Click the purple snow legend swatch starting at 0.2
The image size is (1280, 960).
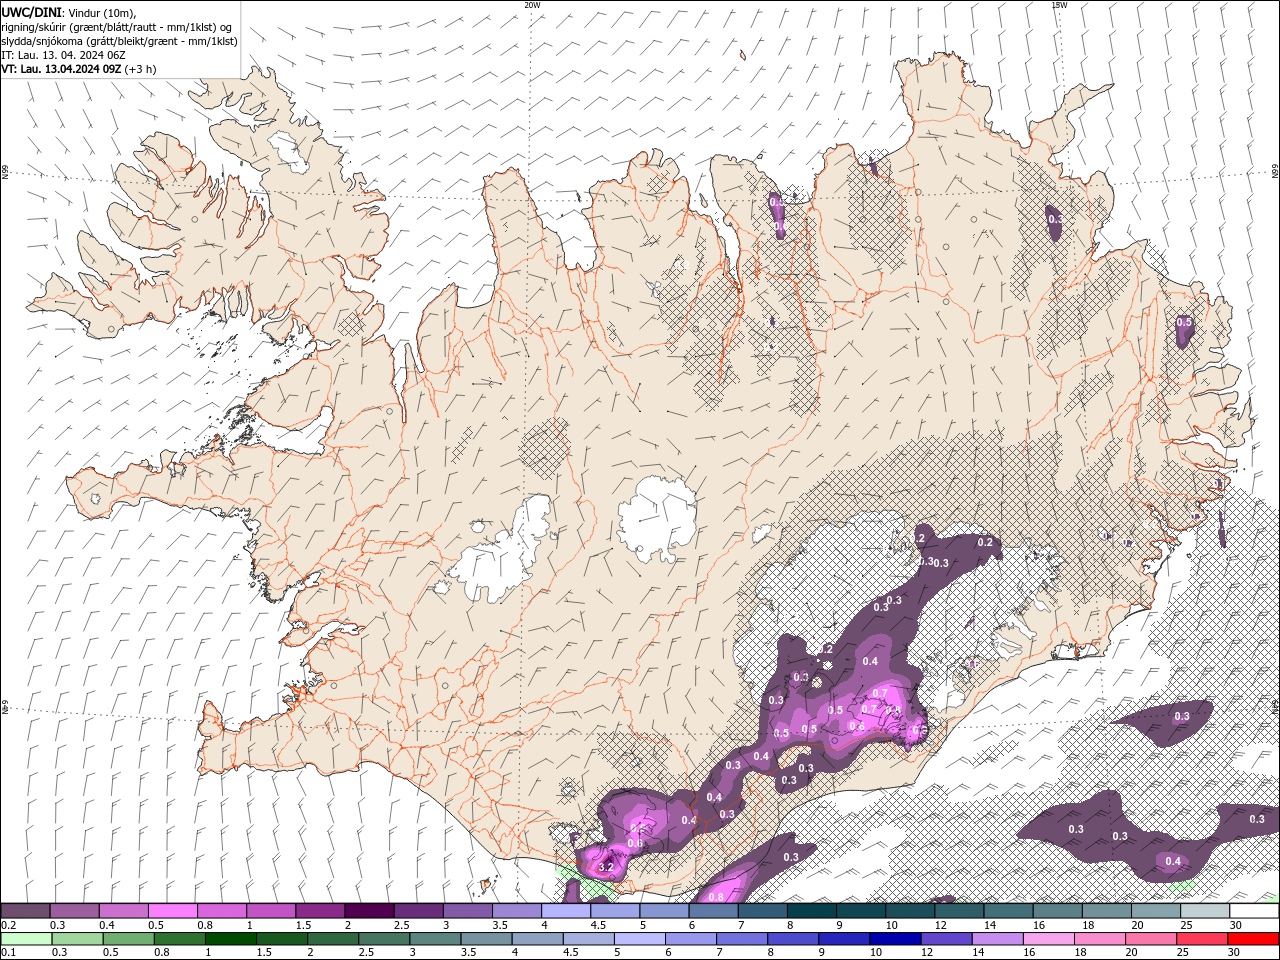(25, 911)
